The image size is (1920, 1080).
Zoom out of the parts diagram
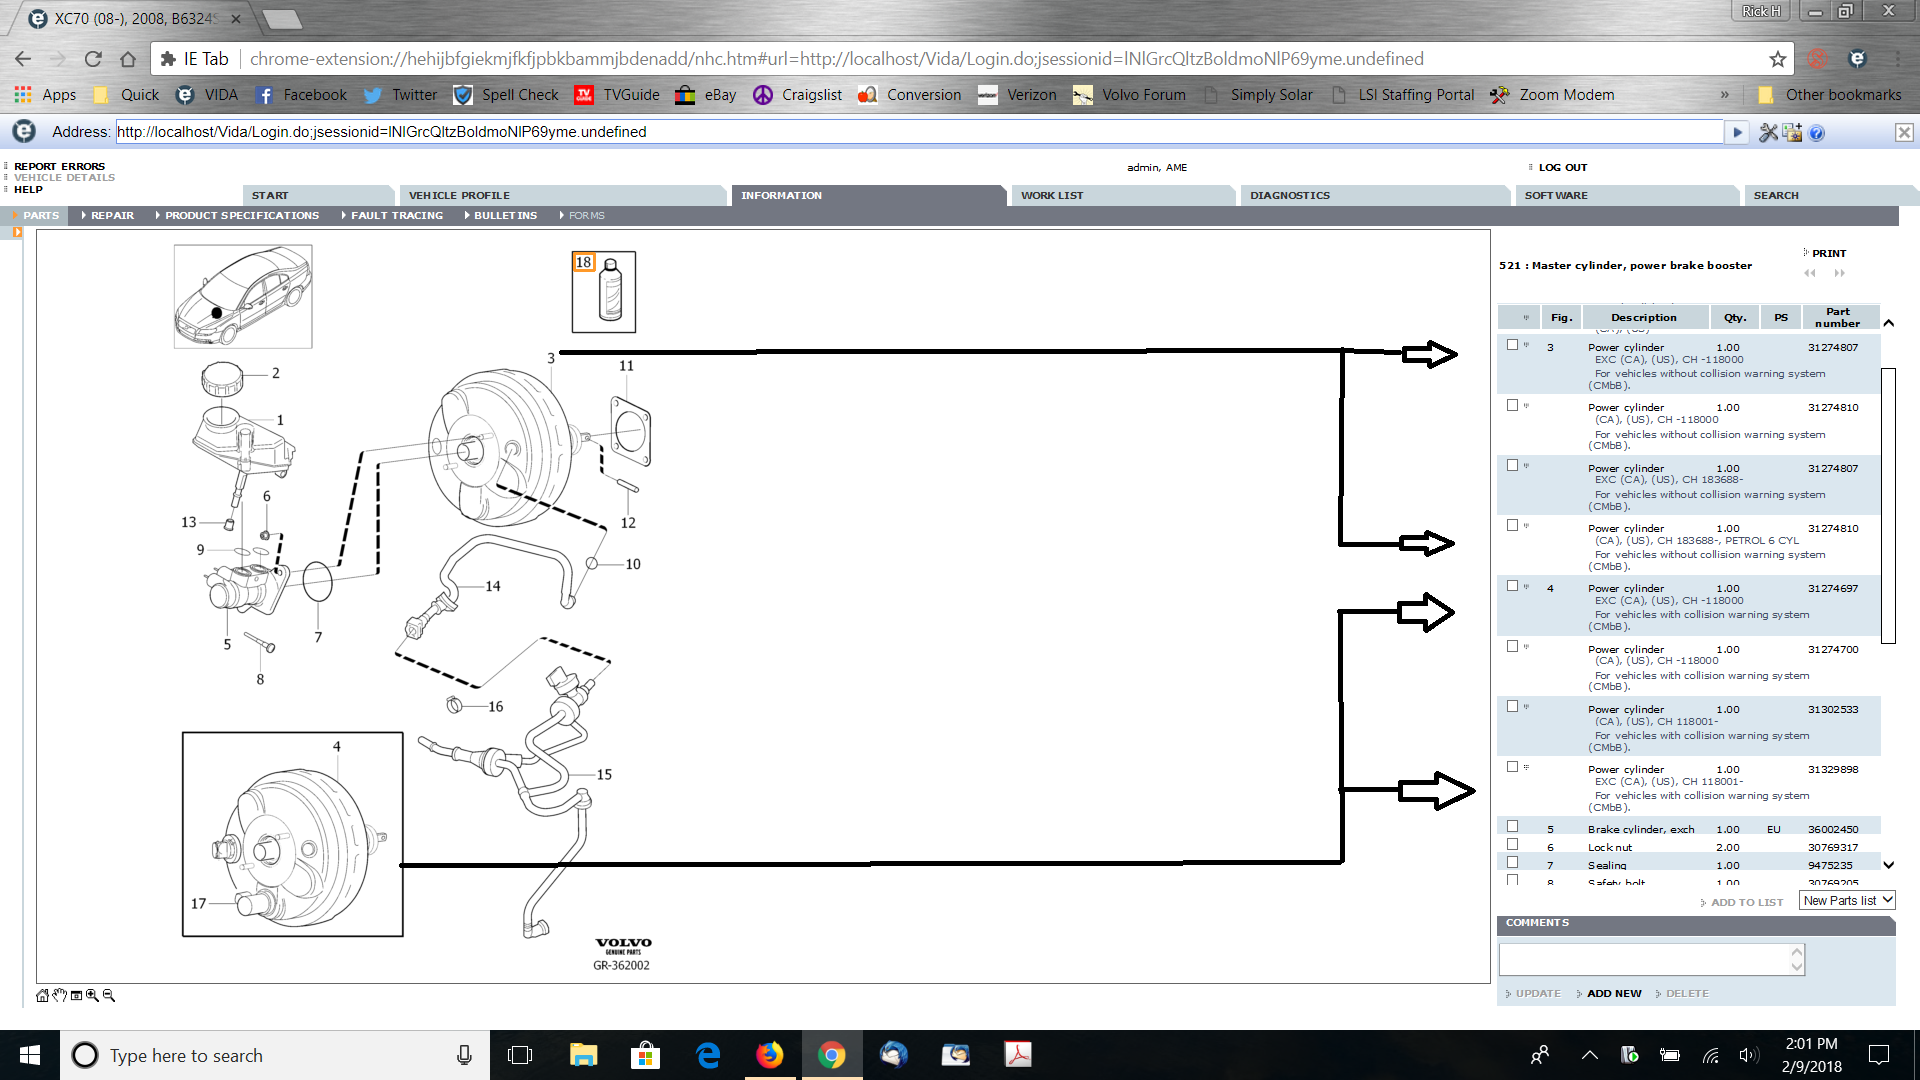[109, 995]
